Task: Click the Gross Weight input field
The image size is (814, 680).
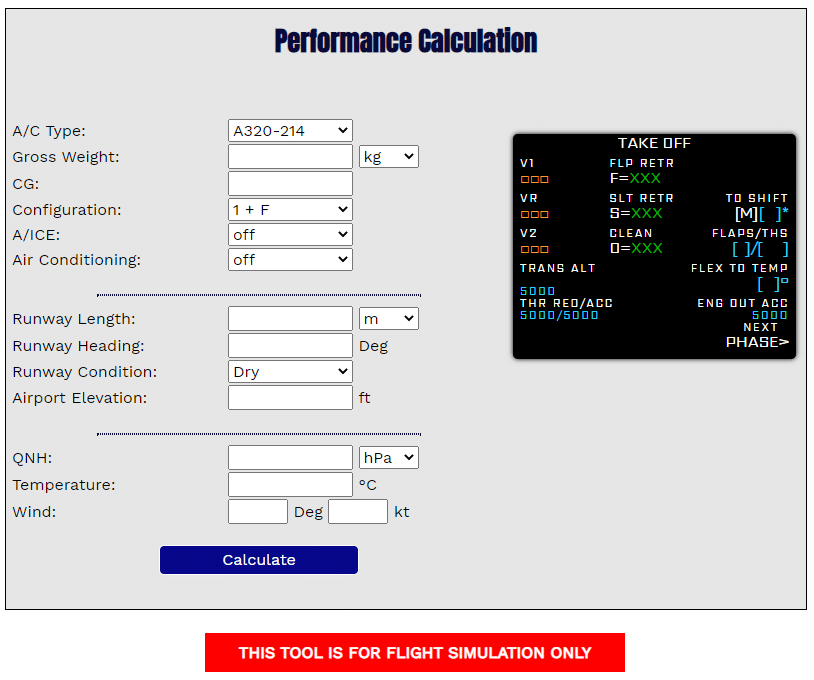Action: [x=290, y=157]
